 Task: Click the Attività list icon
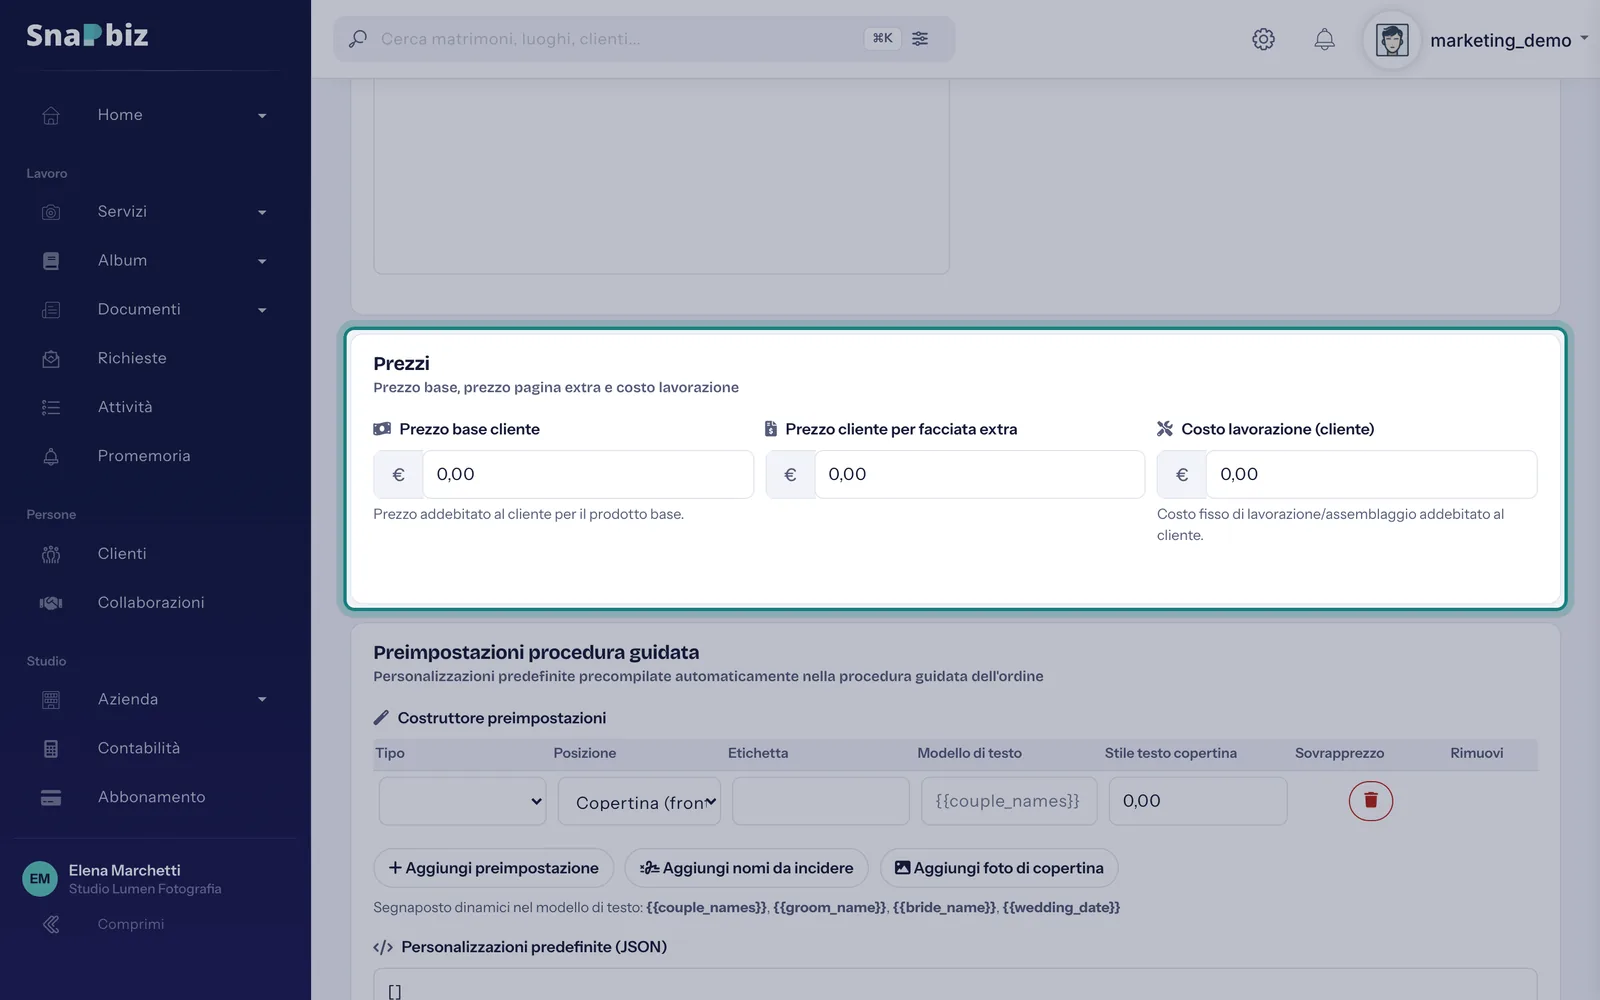coord(51,407)
